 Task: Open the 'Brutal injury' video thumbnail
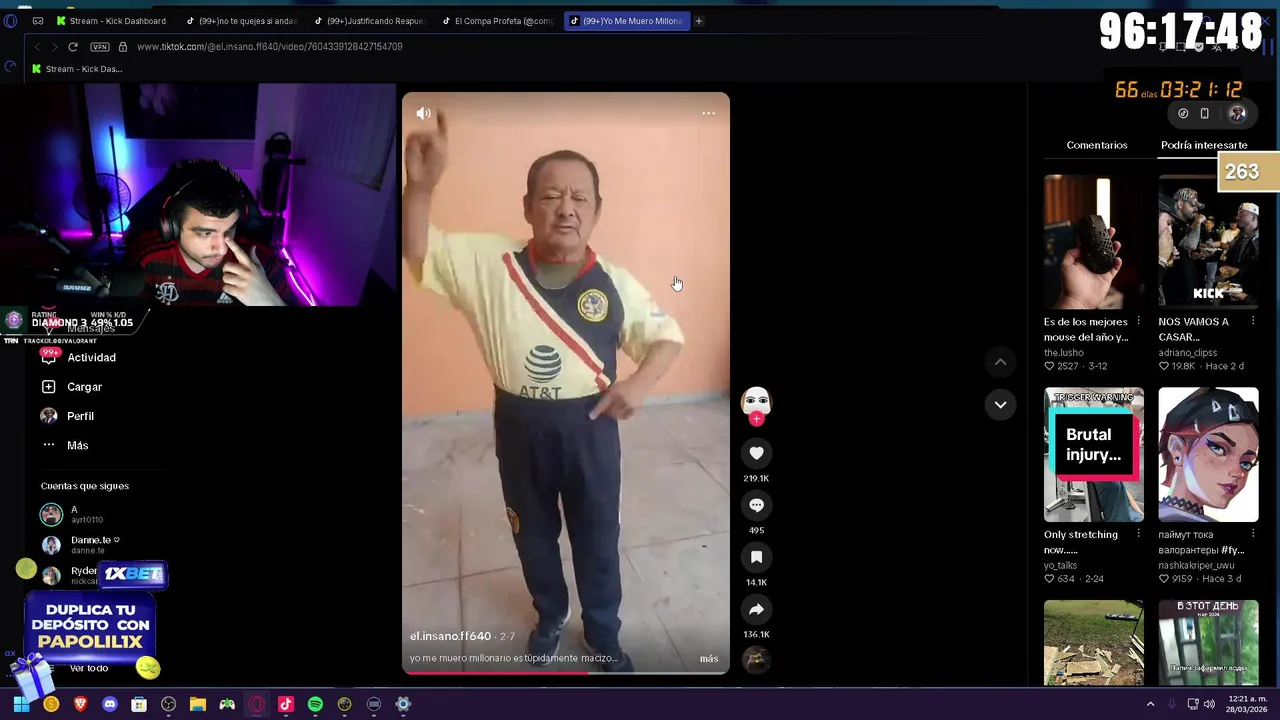pos(1094,454)
